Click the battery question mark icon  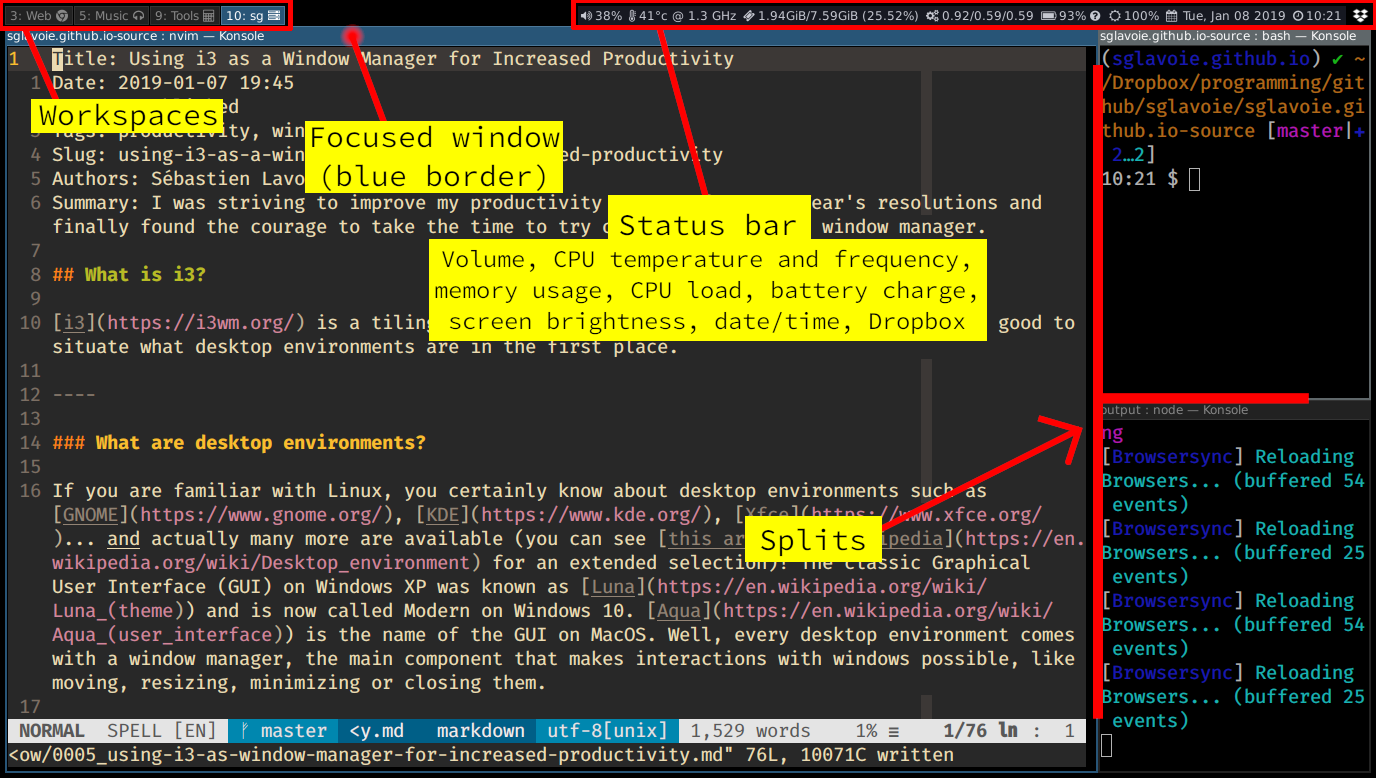point(1095,16)
